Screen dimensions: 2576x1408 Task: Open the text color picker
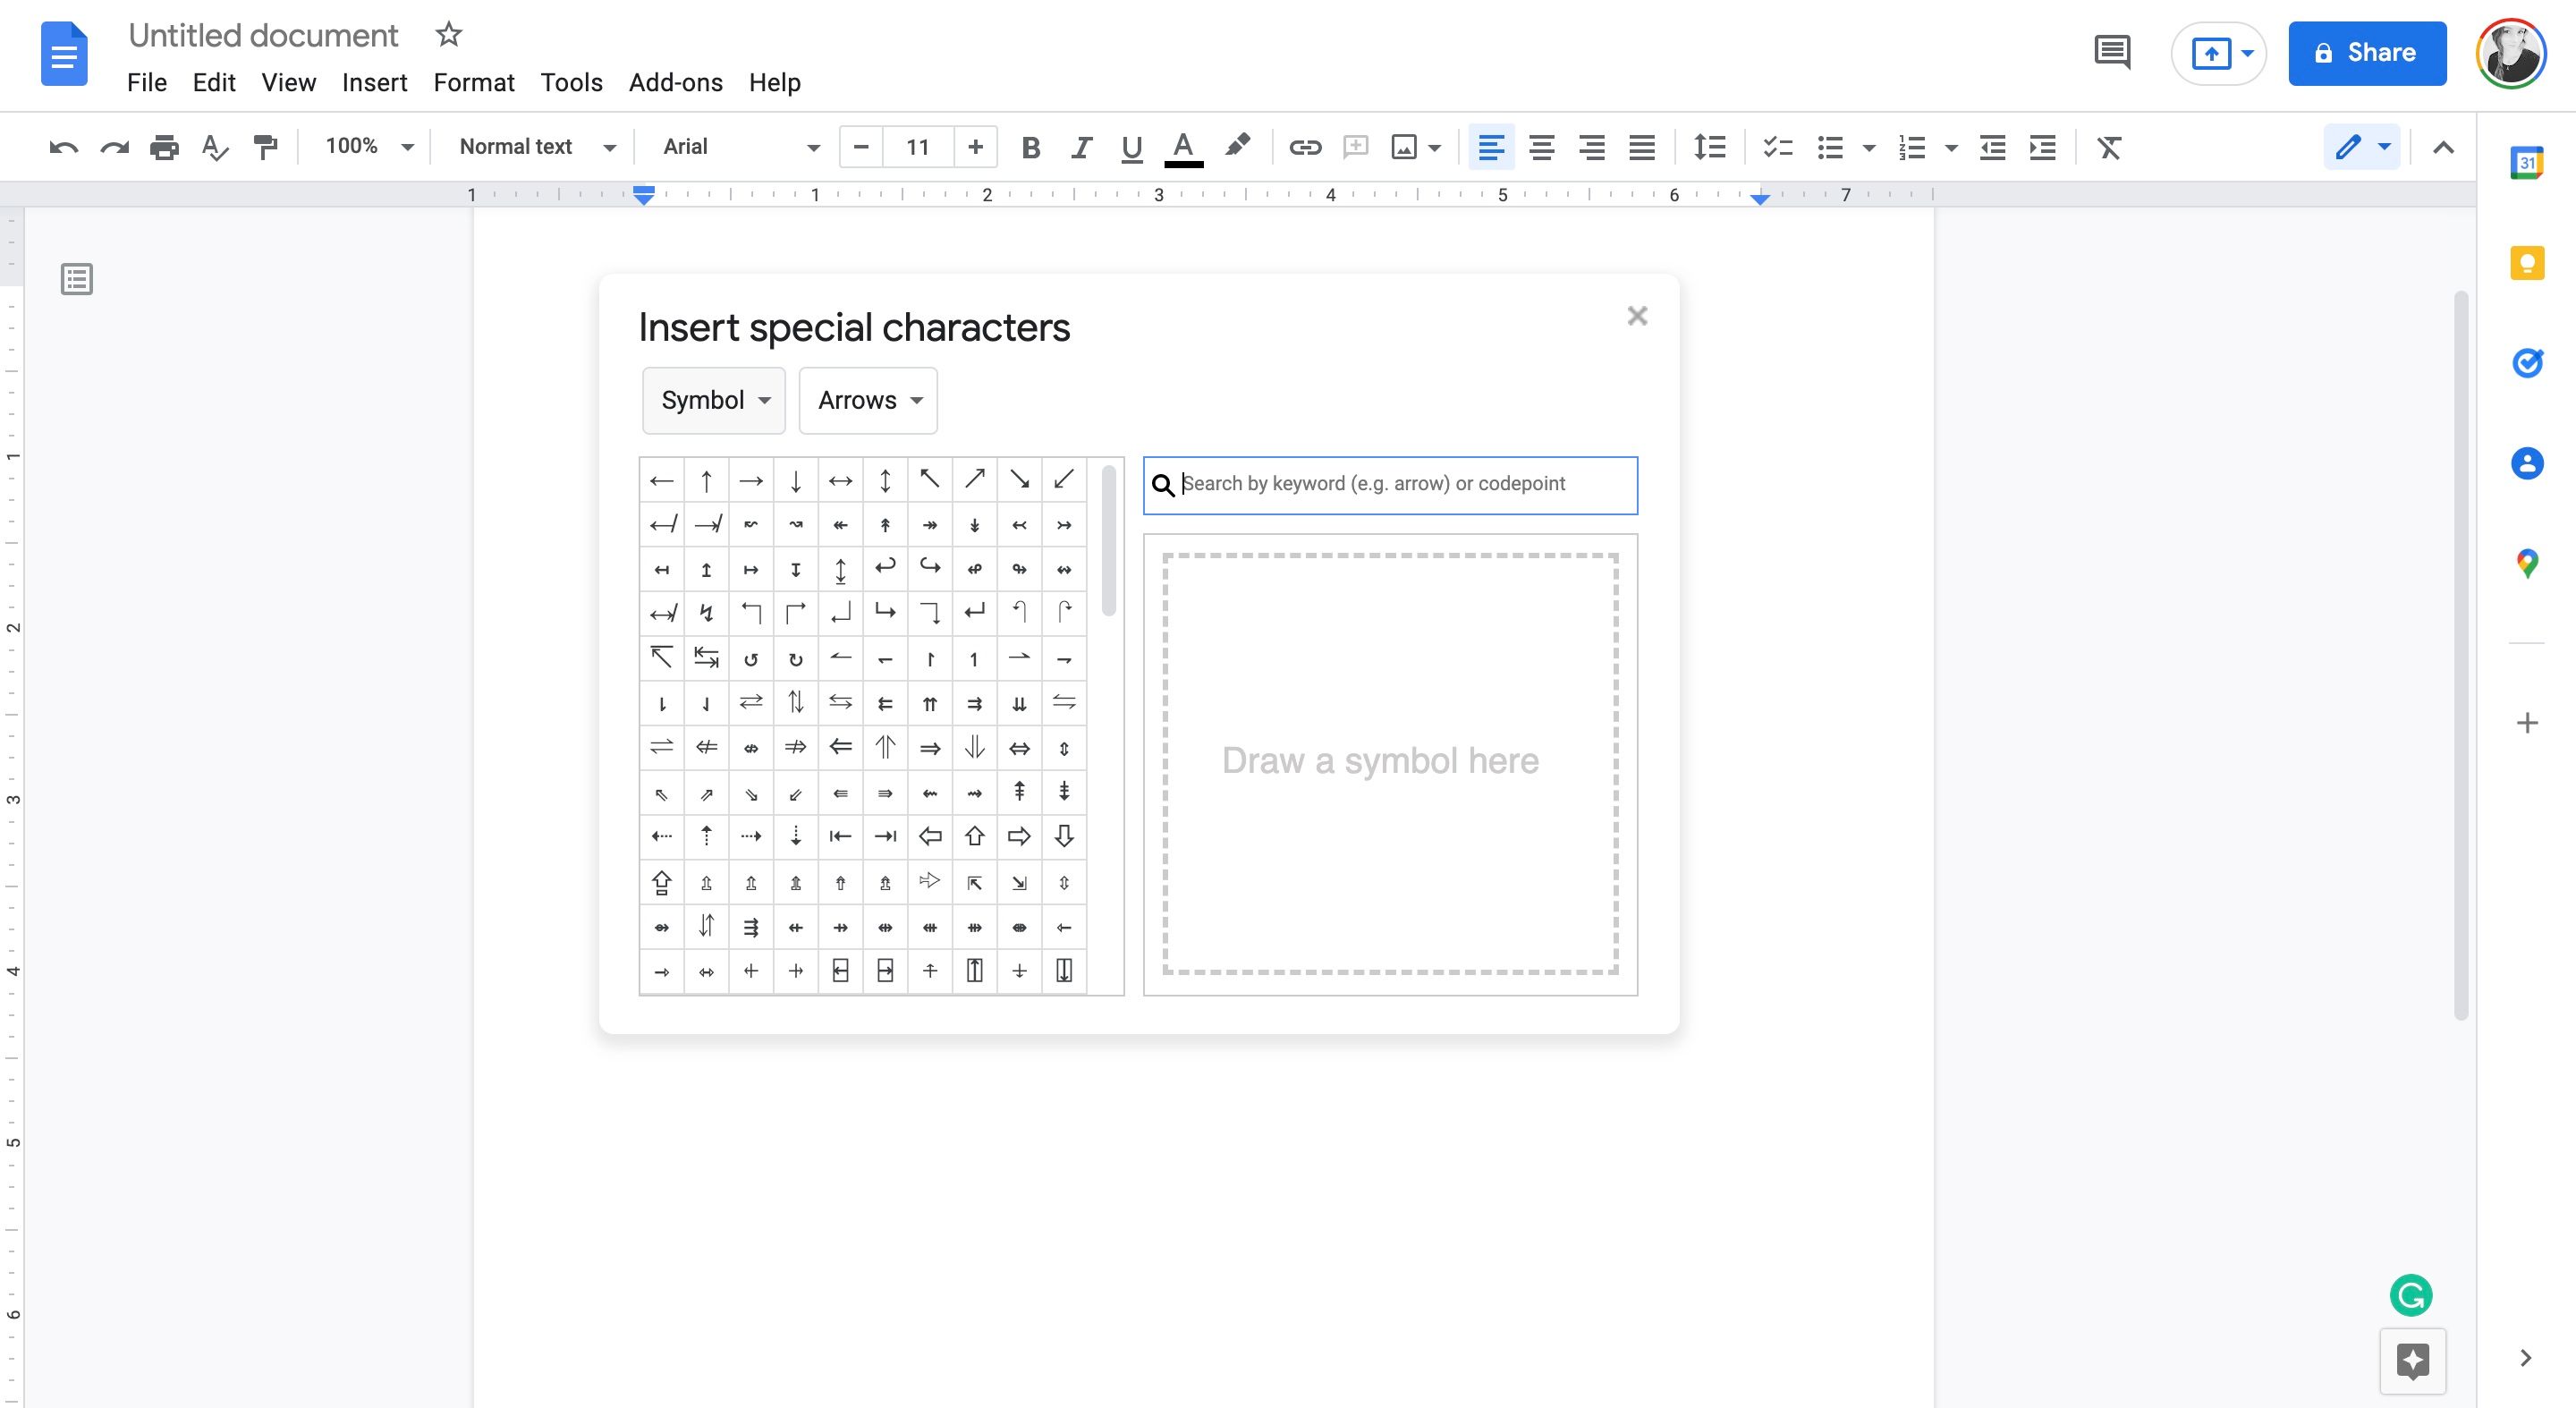tap(1183, 147)
